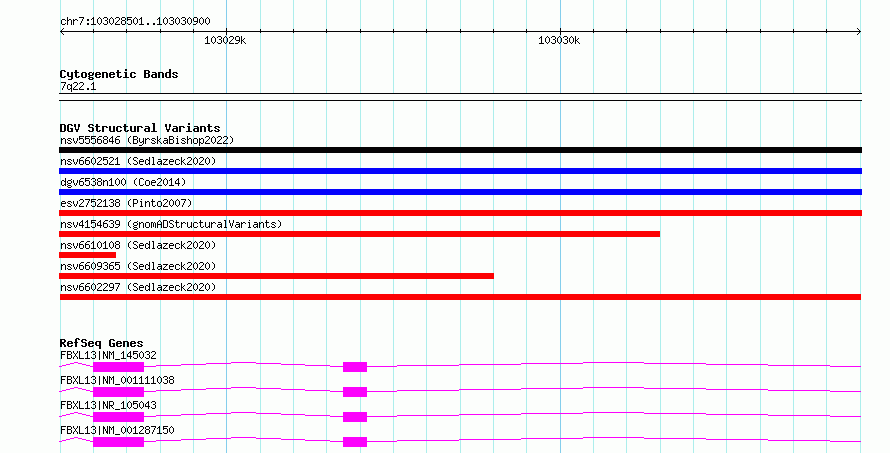The width and height of the screenshot is (890, 453).
Task: Click the blue bar of nsv6602521
Action: (460, 171)
